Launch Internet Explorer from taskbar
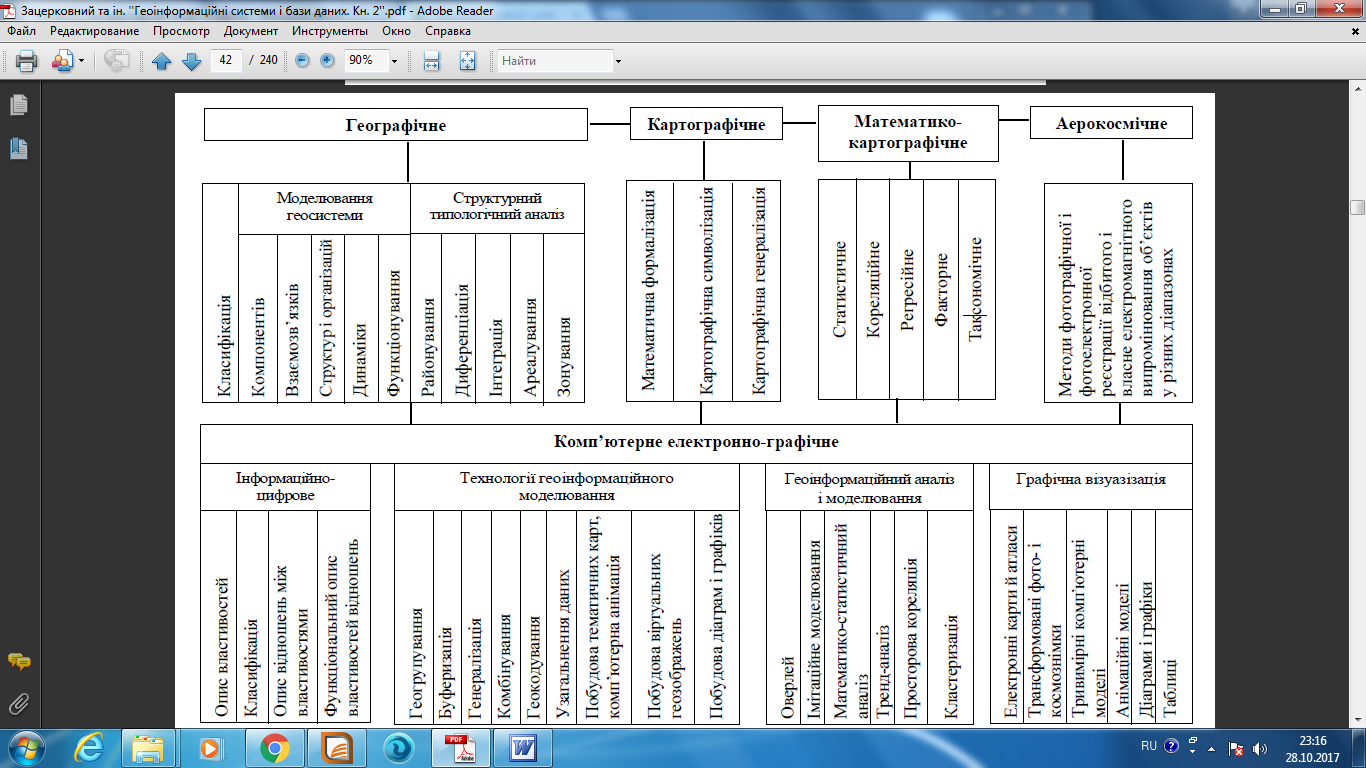1366x768 pixels. pos(90,748)
